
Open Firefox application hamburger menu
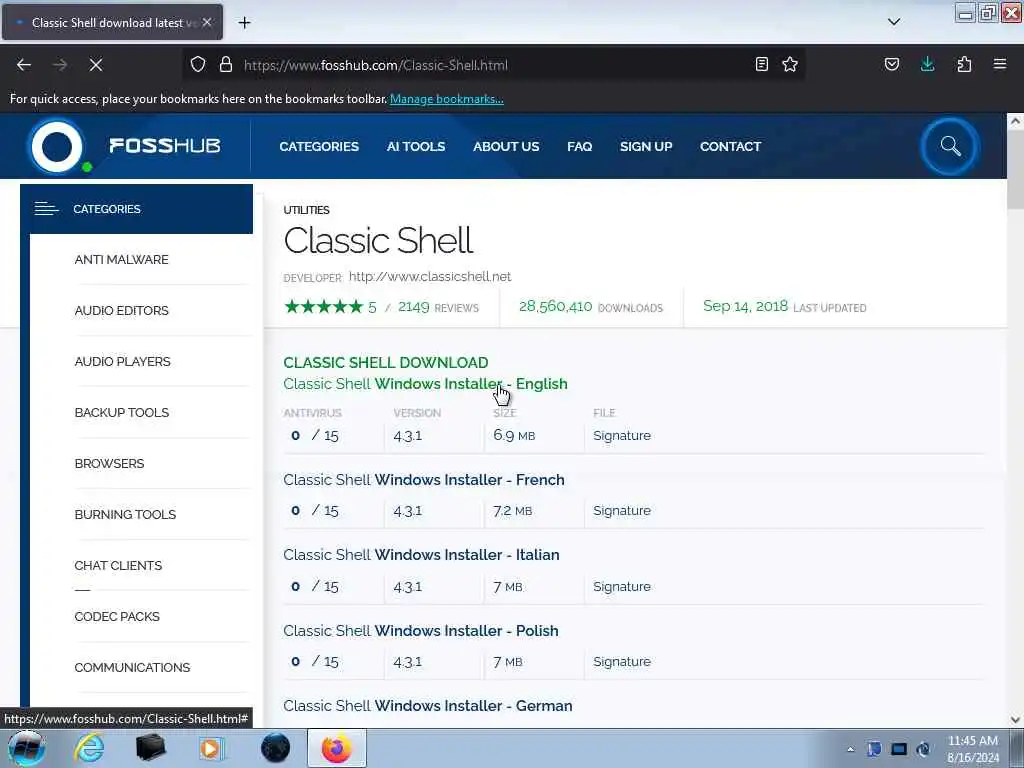1000,64
